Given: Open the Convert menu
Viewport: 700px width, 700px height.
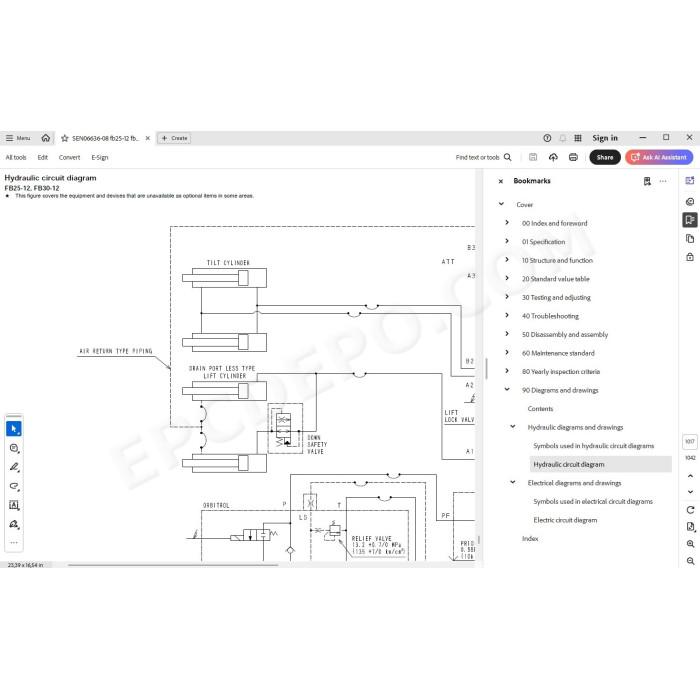Looking at the screenshot, I should click(69, 157).
